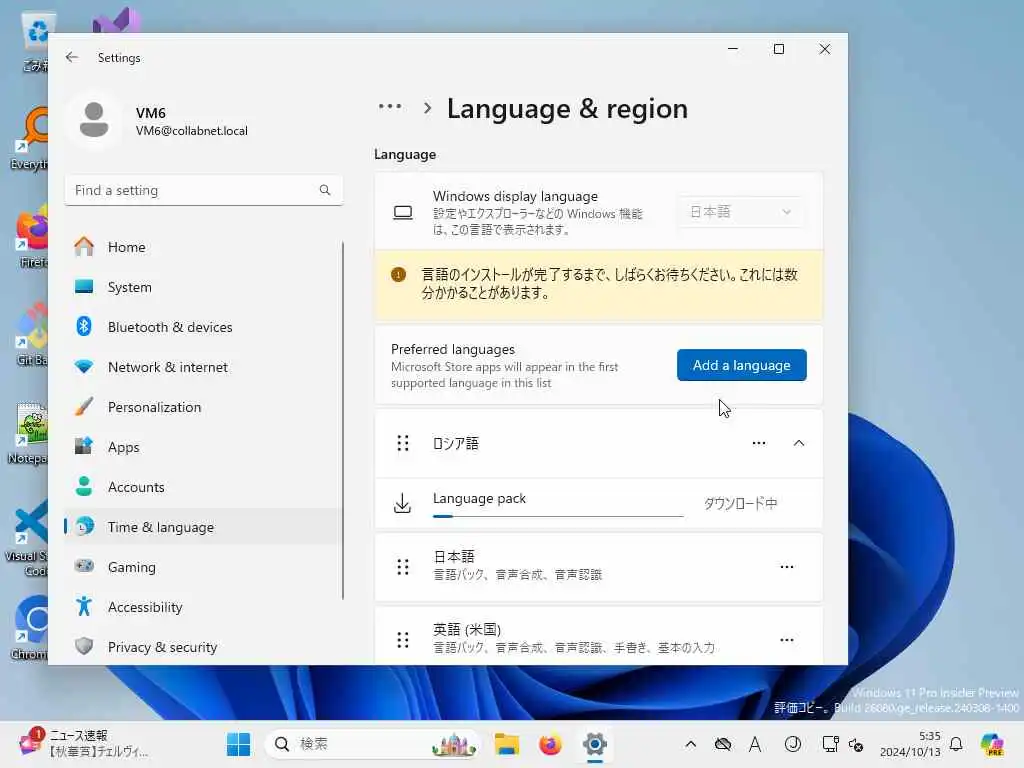This screenshot has width=1024, height=768.
Task: Click the Language pack download icon
Action: (402, 503)
